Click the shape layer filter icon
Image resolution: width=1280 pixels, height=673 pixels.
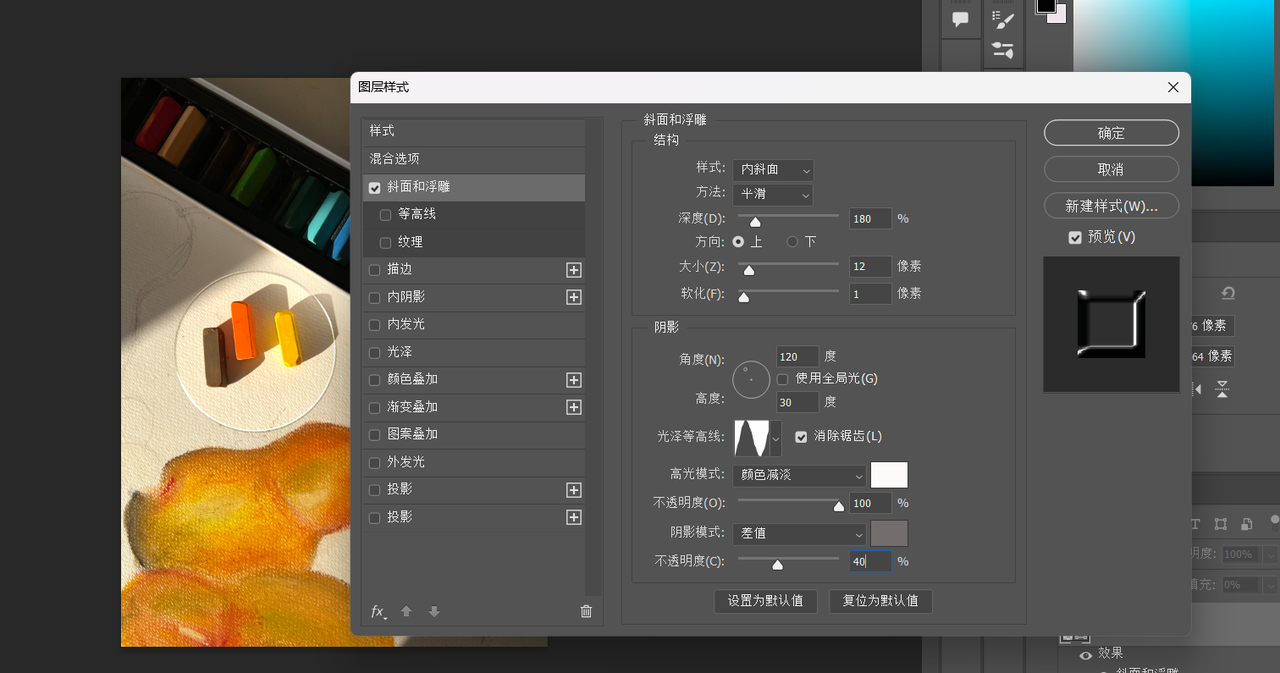(1221, 524)
